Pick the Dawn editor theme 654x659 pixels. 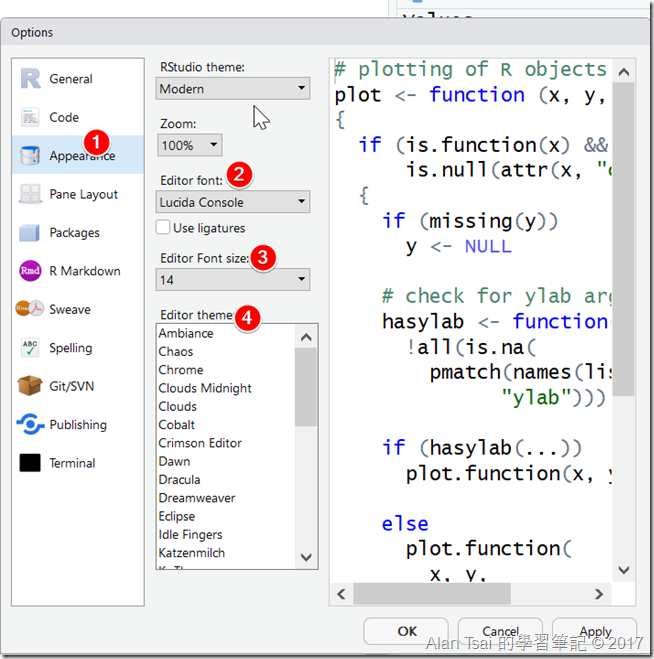click(x=226, y=461)
